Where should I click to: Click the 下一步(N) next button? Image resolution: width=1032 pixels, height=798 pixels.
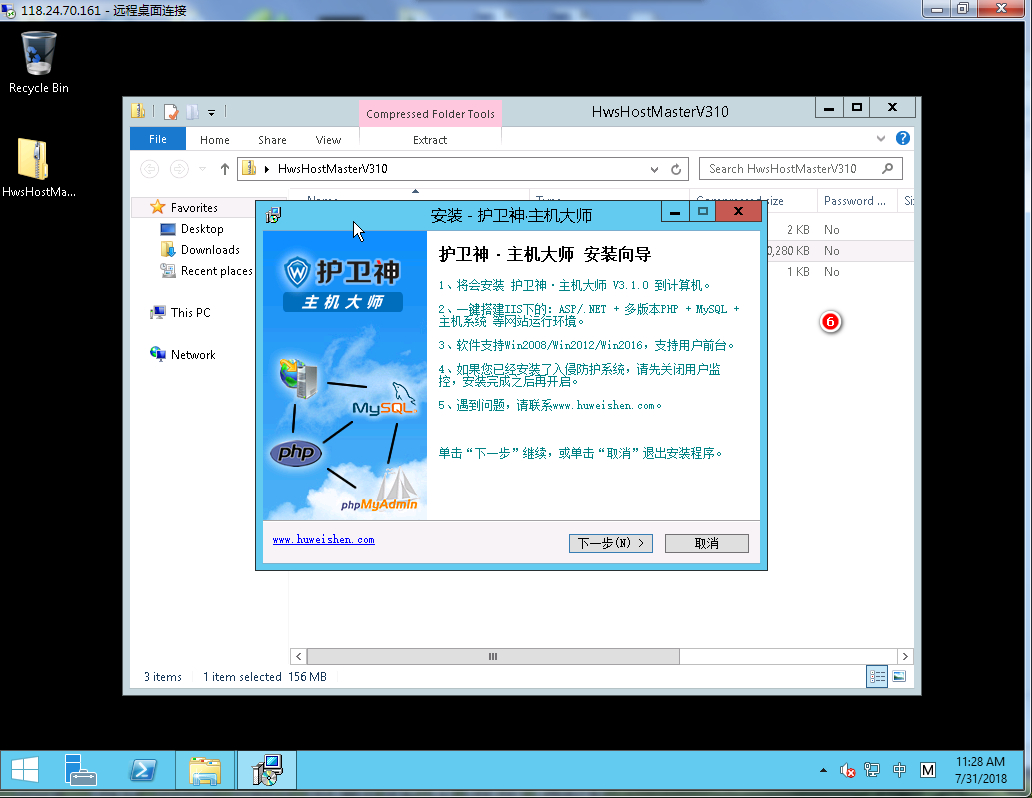pyautogui.click(x=610, y=543)
